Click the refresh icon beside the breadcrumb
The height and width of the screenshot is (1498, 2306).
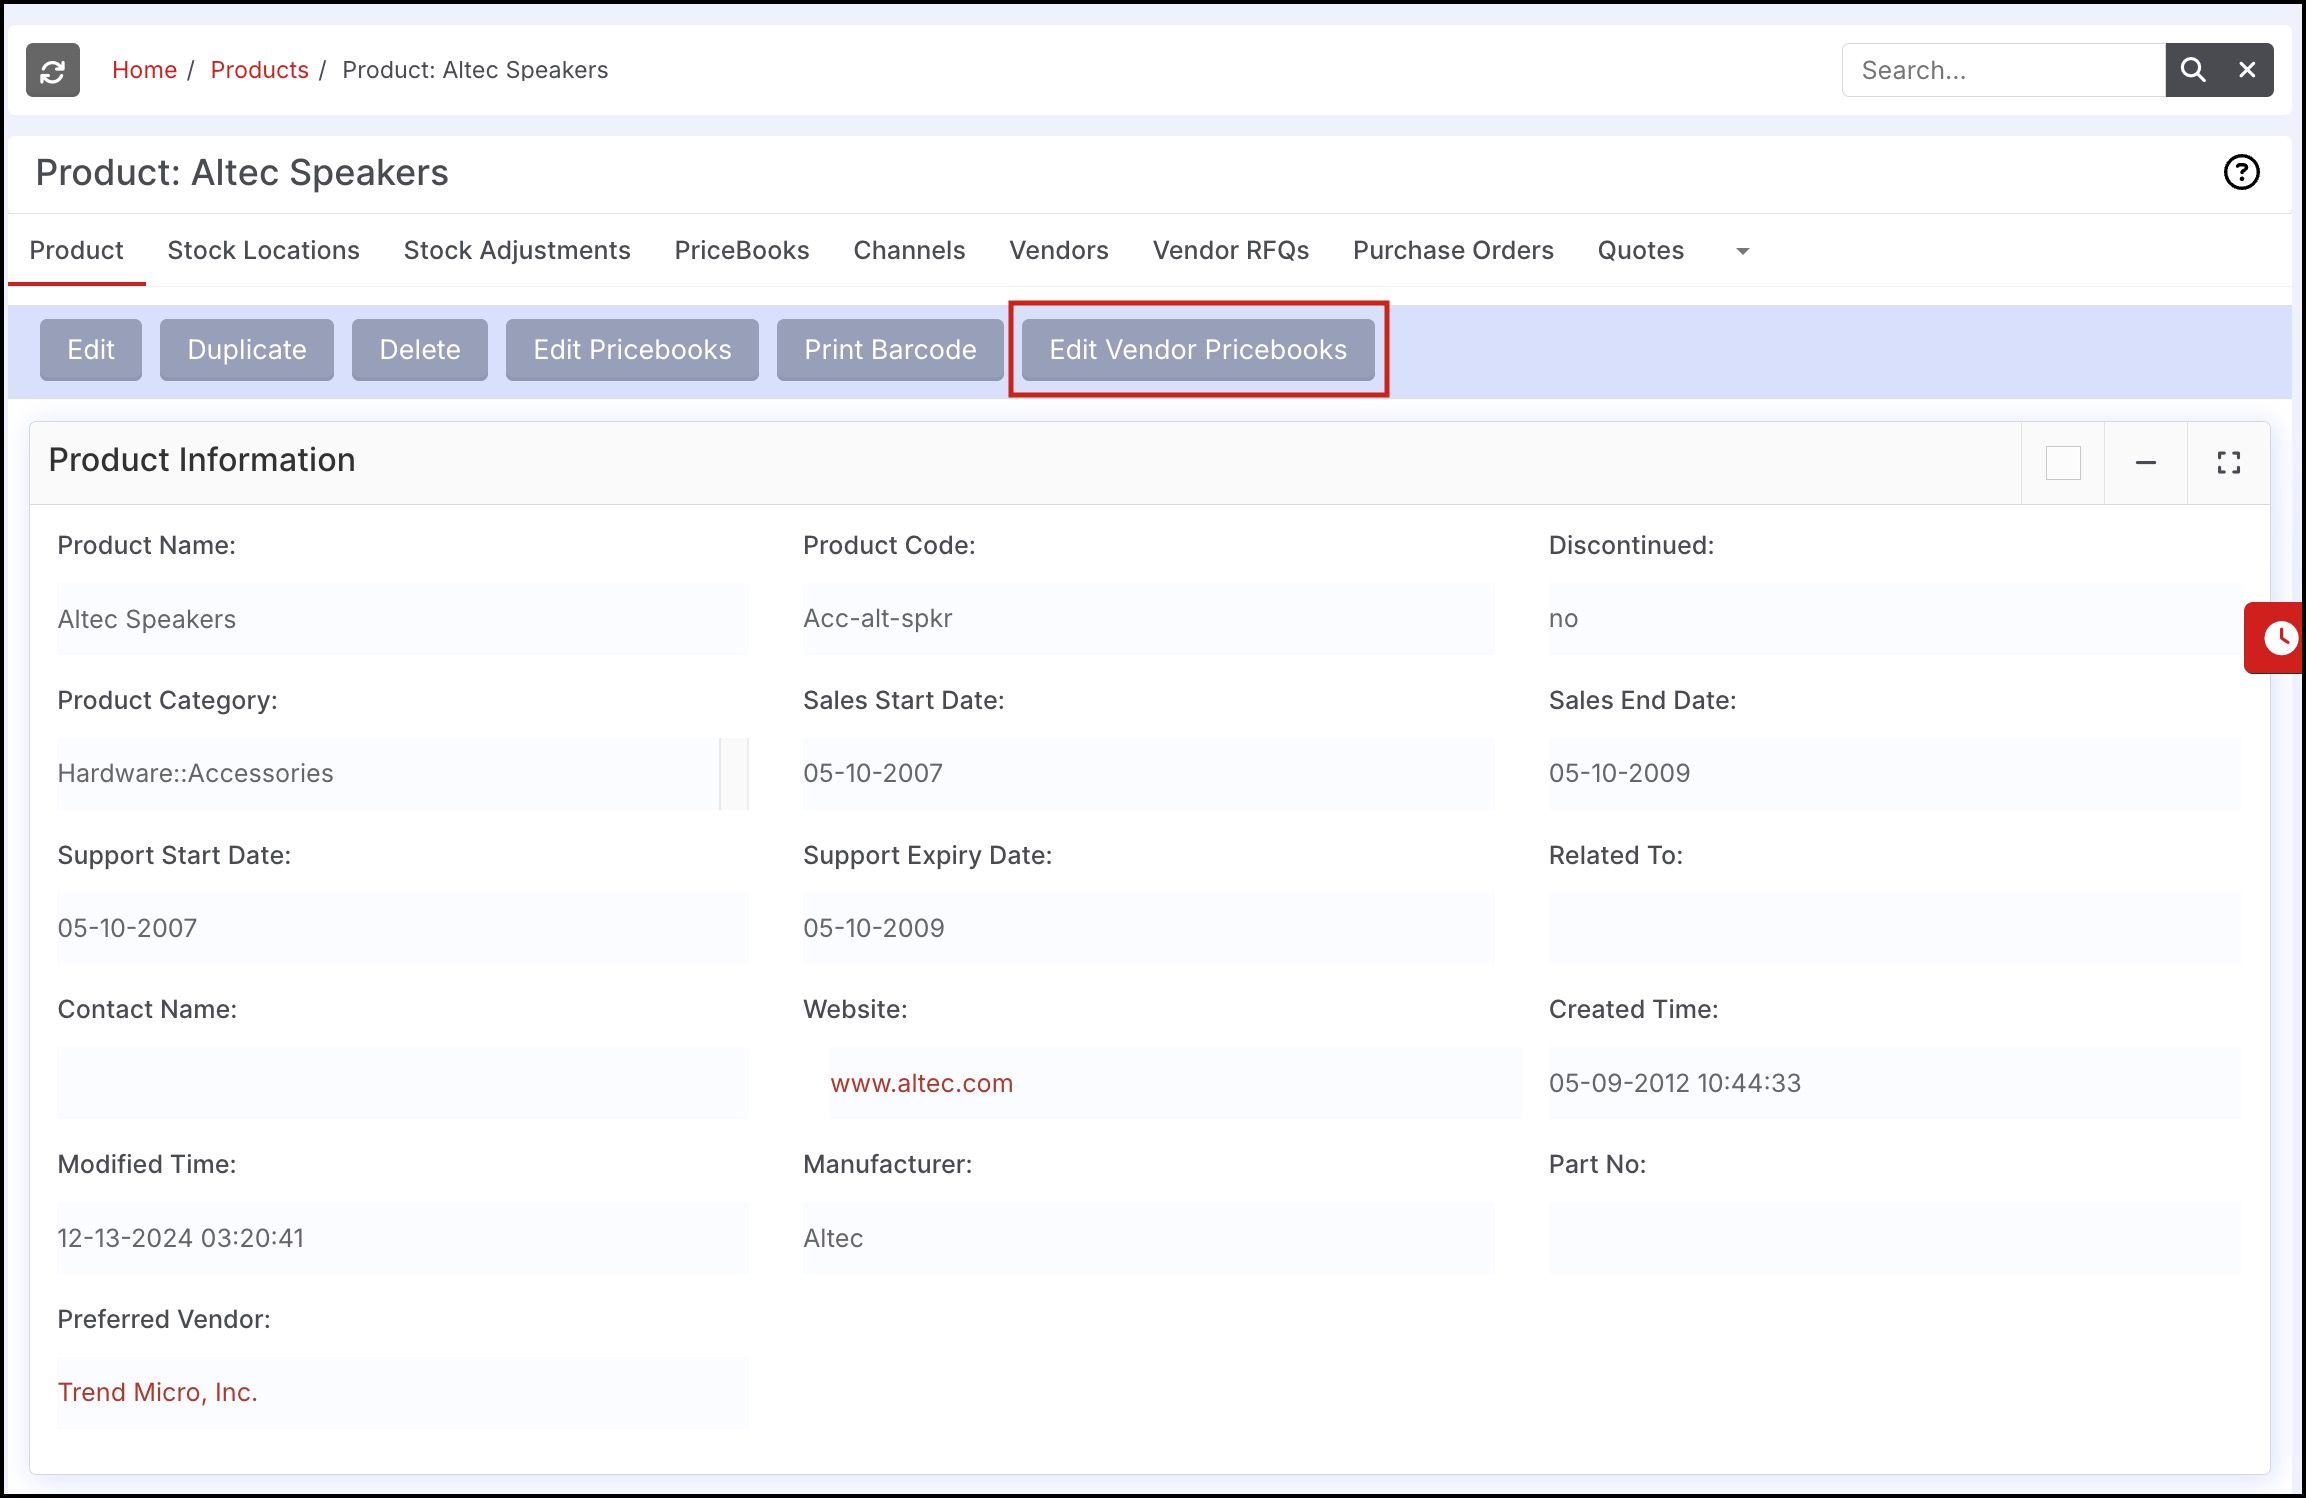point(53,70)
